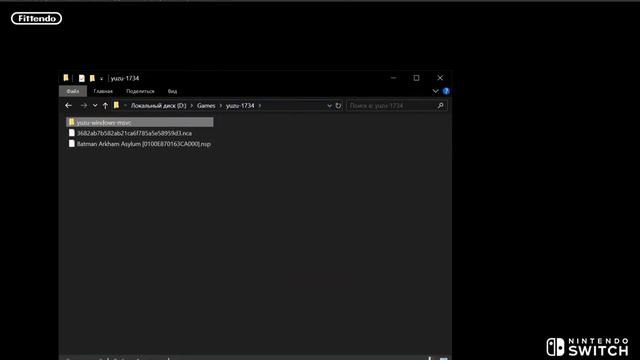This screenshot has height=360, width=640.
Task: Expand the address bar history dropdown
Action: pyautogui.click(x=329, y=106)
